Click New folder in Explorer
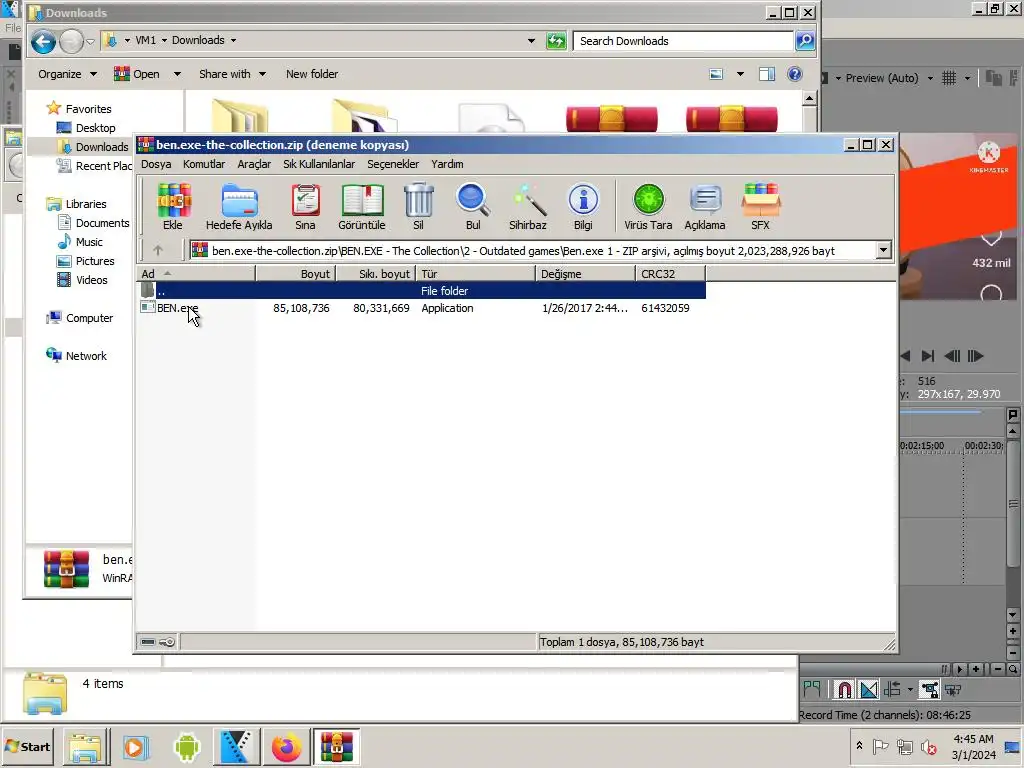This screenshot has width=1024, height=768. point(312,74)
